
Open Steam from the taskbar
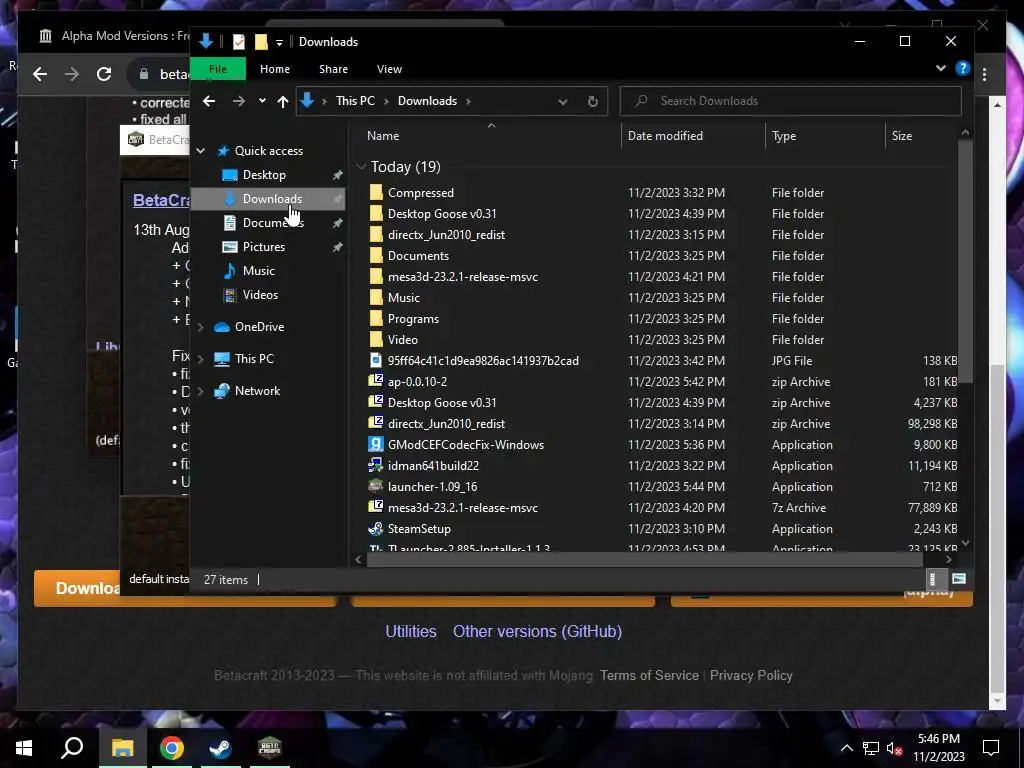coord(220,748)
